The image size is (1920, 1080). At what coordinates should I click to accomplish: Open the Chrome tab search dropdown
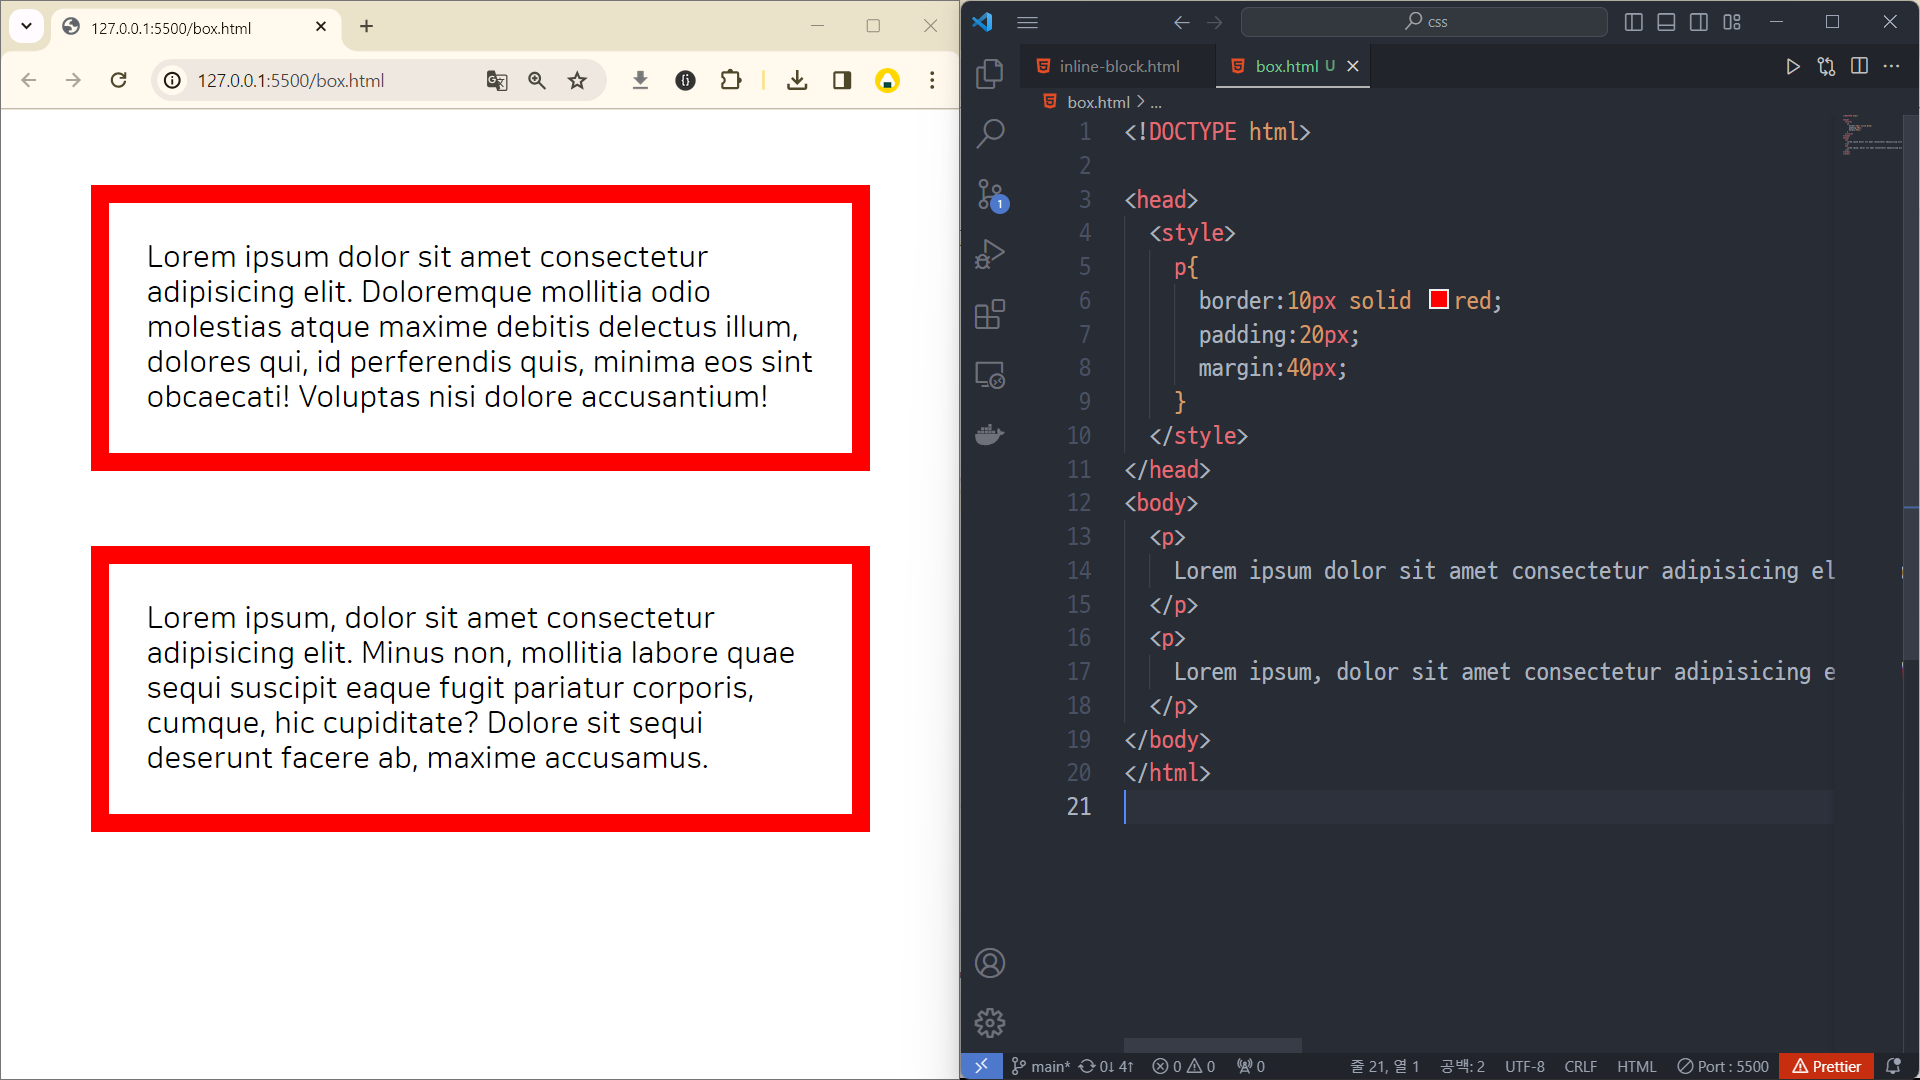27,26
